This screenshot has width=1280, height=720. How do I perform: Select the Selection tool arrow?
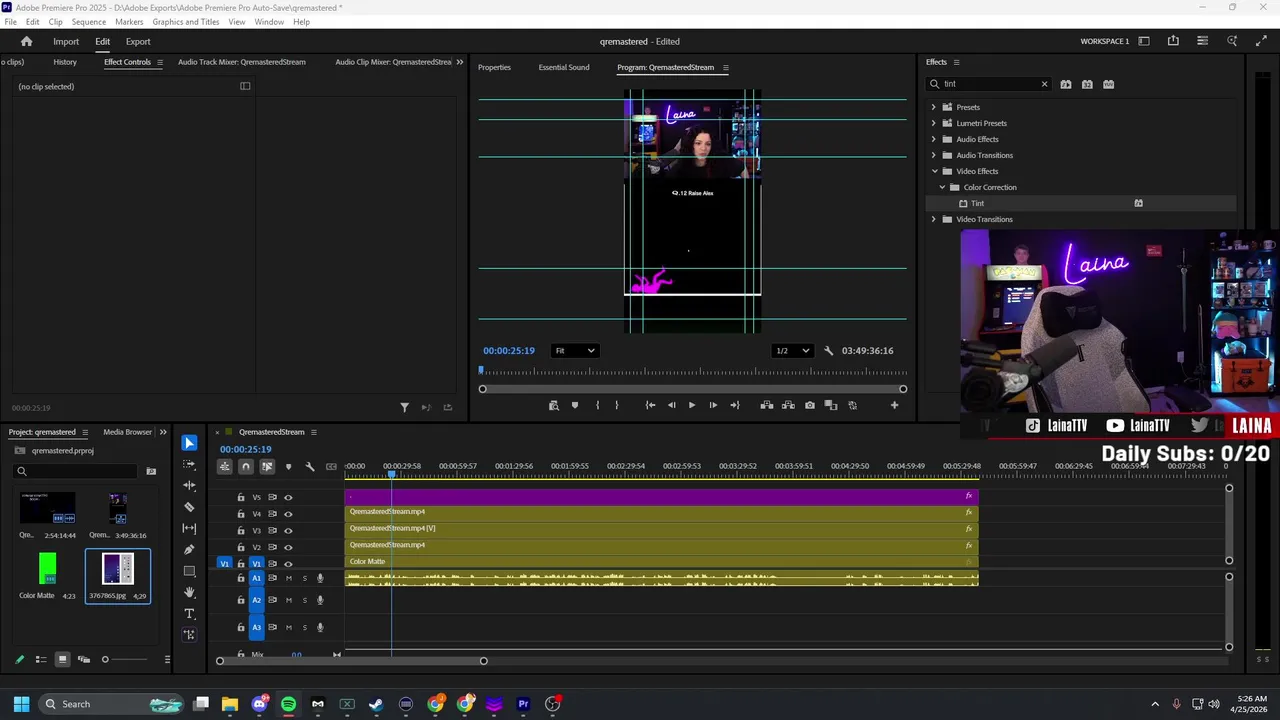coord(189,443)
